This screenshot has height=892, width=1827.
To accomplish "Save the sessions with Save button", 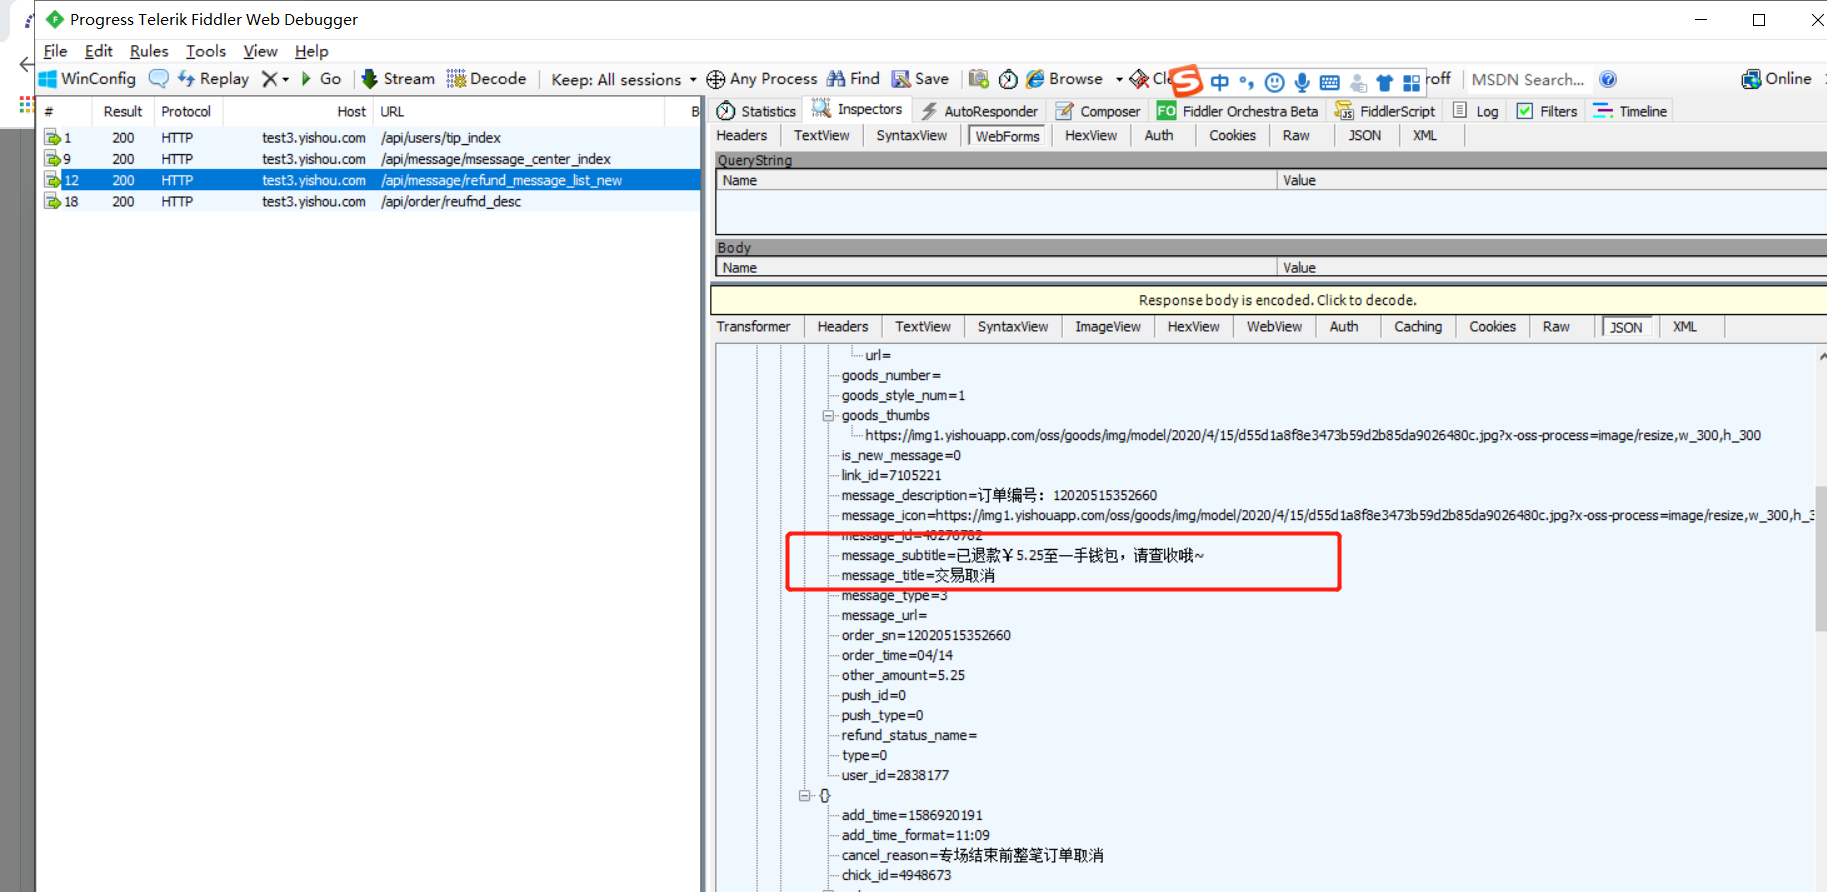I will click(920, 79).
